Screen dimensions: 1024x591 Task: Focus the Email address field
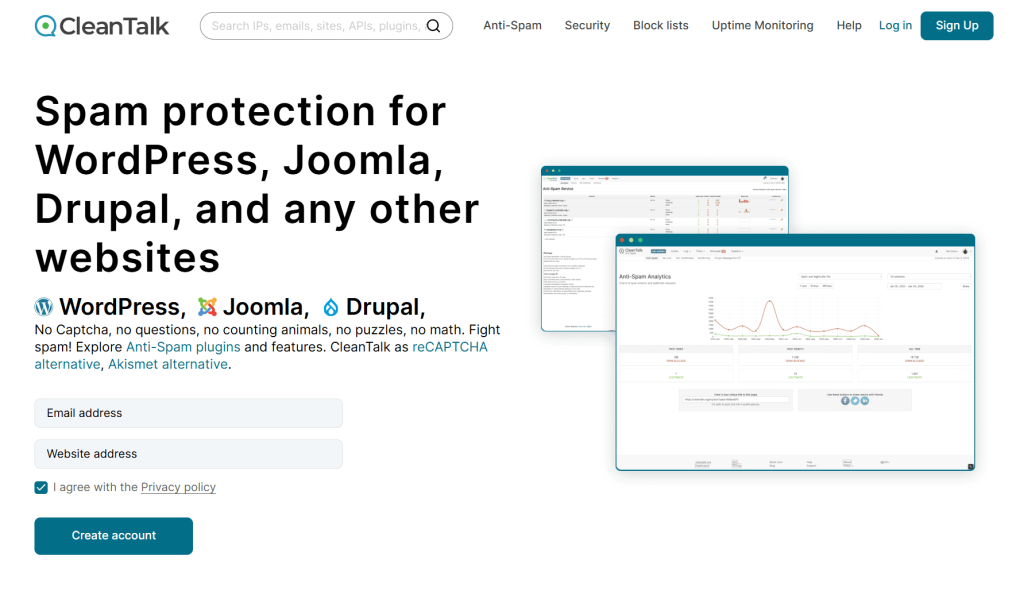pos(188,413)
